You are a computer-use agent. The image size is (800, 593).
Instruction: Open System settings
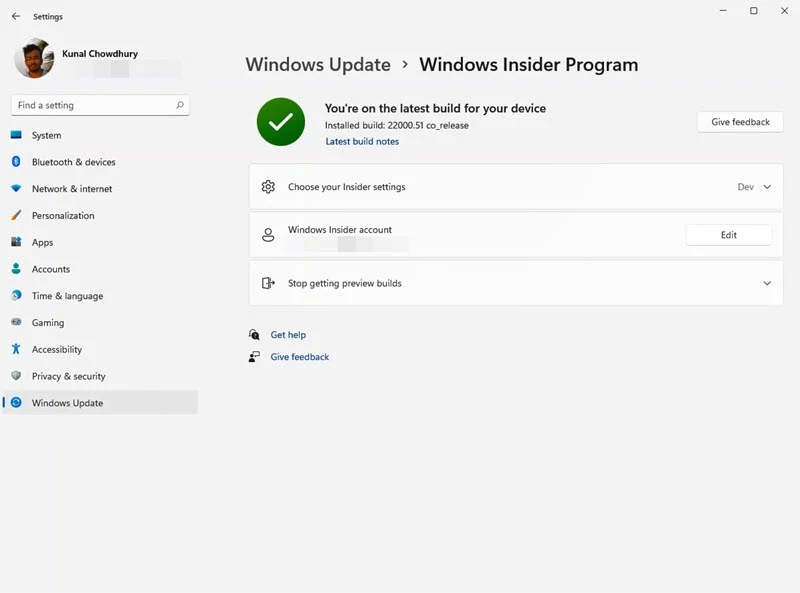(x=100, y=135)
